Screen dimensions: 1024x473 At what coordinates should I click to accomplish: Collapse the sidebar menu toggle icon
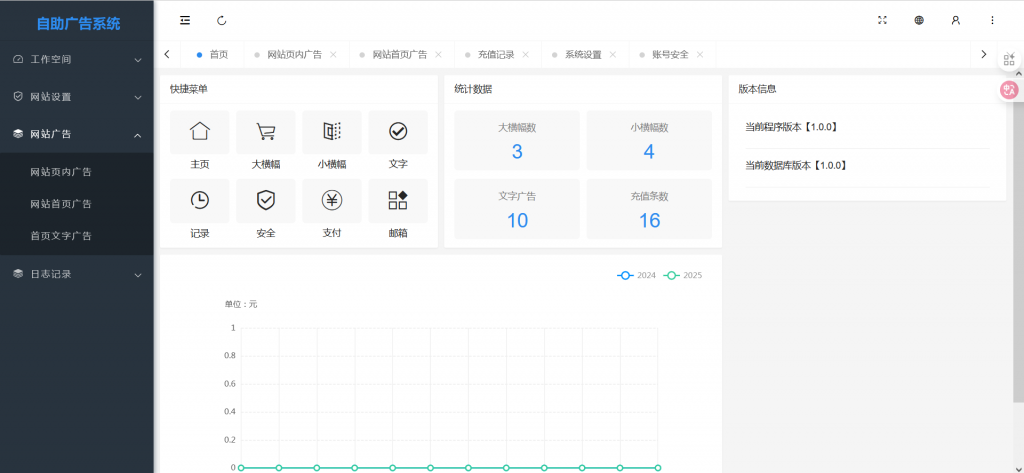click(185, 20)
